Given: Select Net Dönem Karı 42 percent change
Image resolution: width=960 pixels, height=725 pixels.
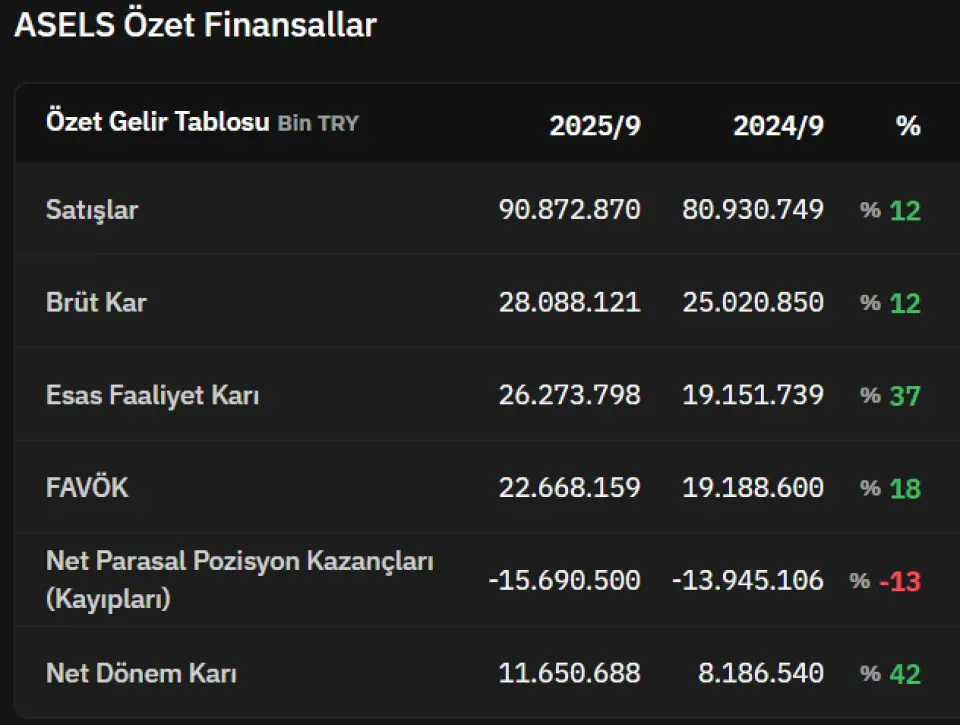Looking at the screenshot, I should 904,674.
